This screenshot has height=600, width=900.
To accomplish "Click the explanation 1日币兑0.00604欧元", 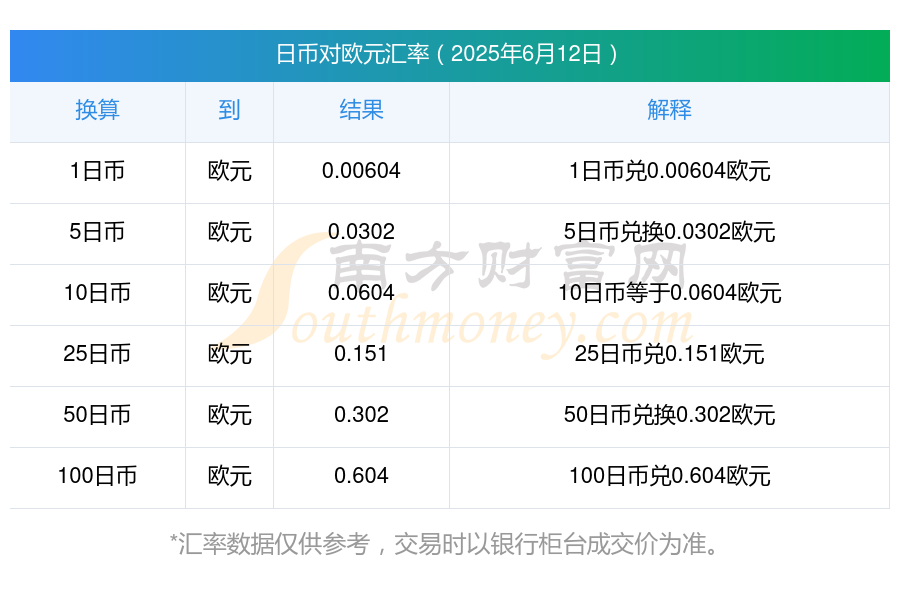I will click(669, 171).
